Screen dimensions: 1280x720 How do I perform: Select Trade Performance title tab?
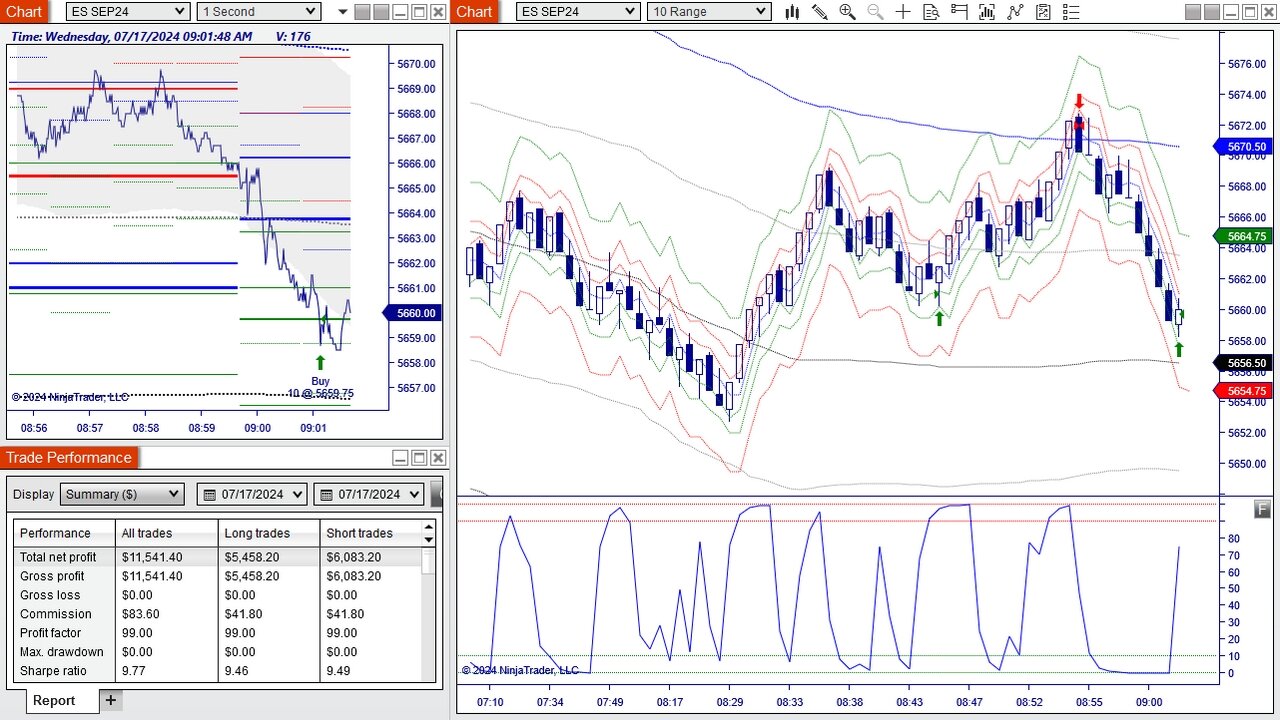69,457
